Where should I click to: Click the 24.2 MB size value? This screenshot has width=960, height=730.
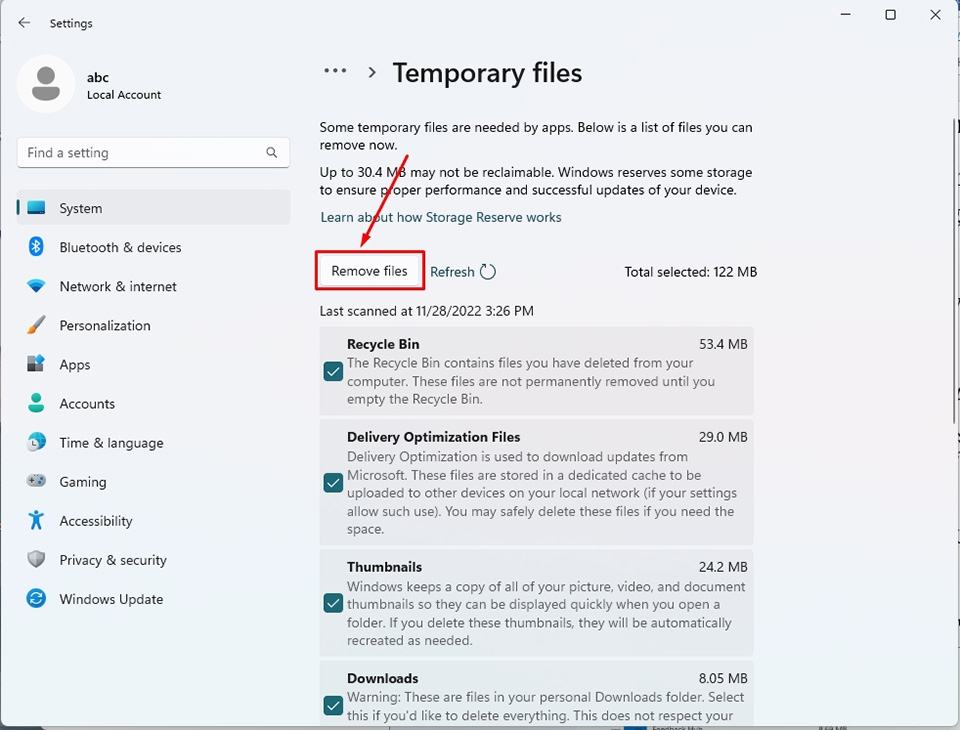click(723, 567)
